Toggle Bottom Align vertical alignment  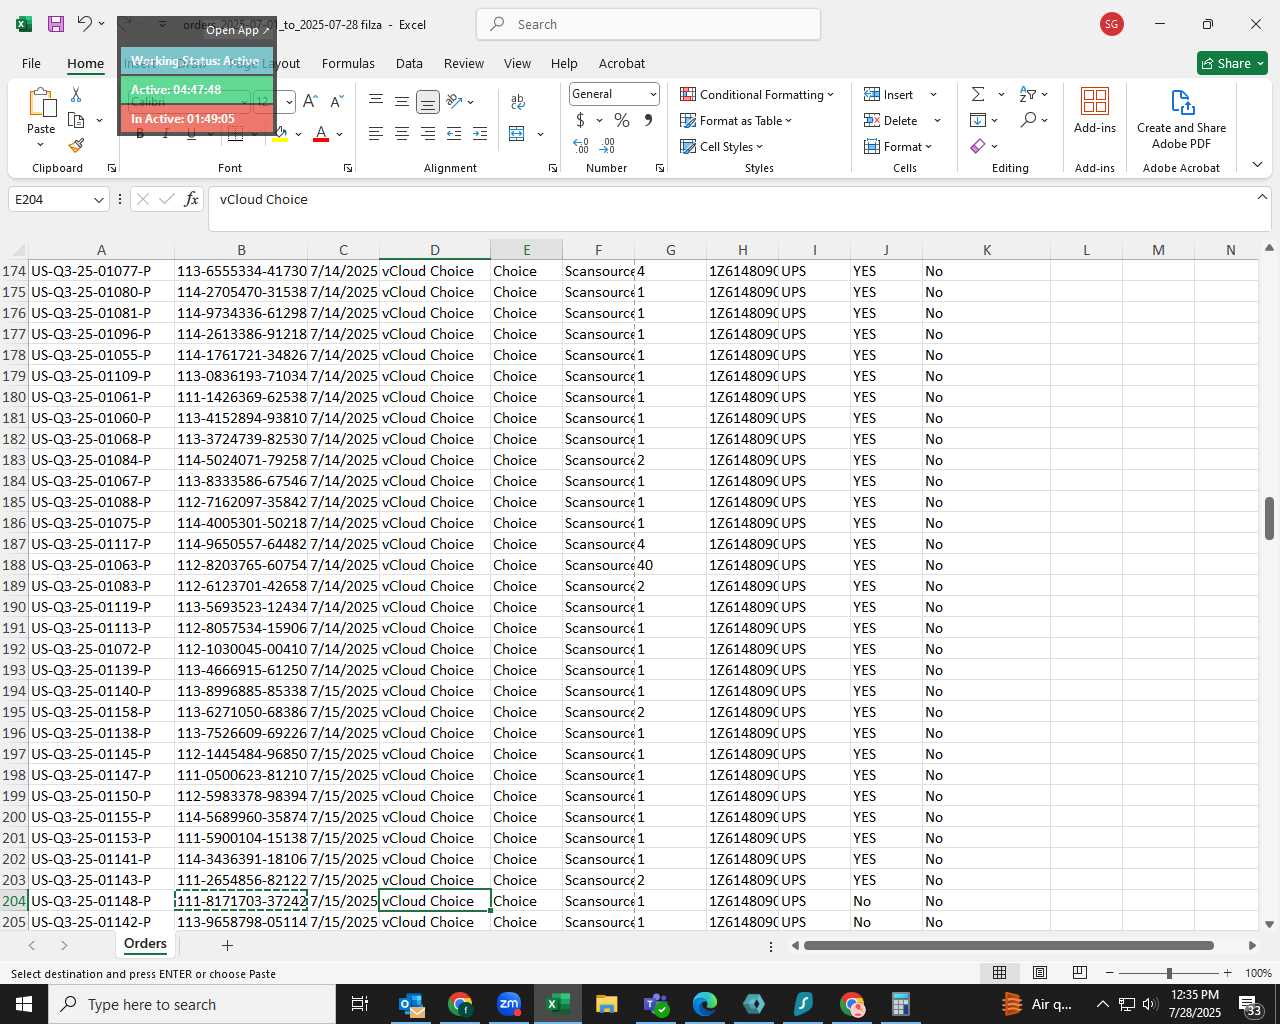coord(427,101)
